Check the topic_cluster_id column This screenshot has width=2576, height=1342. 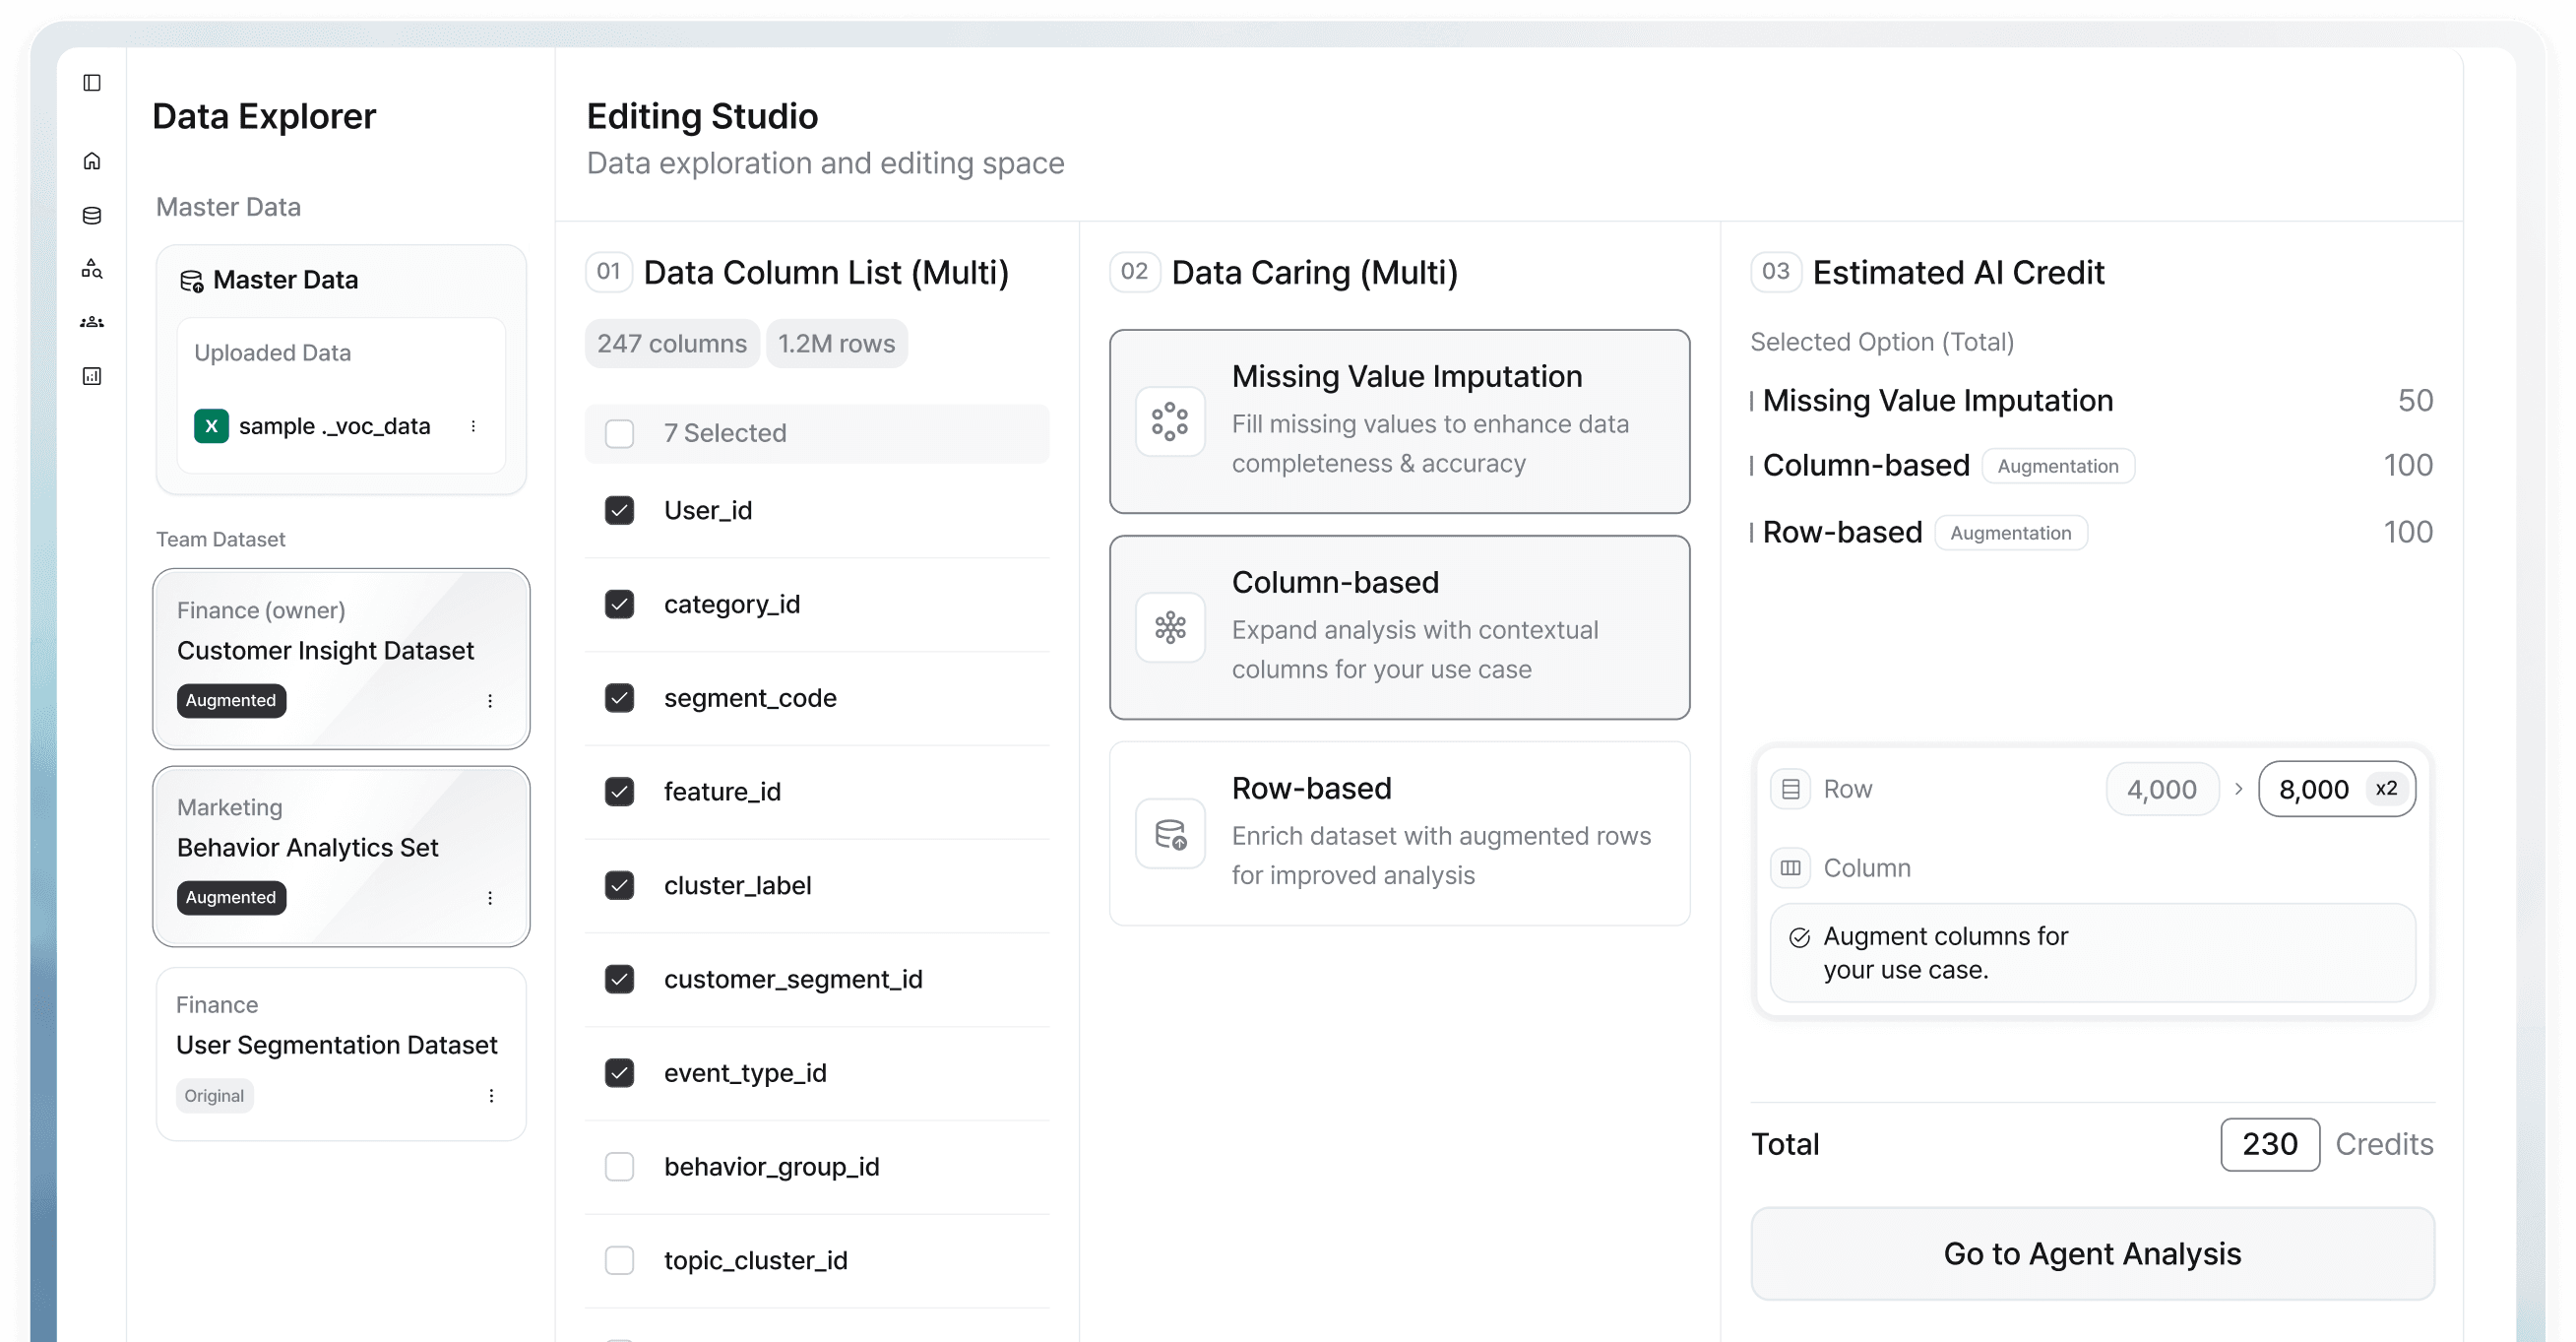[x=620, y=1260]
